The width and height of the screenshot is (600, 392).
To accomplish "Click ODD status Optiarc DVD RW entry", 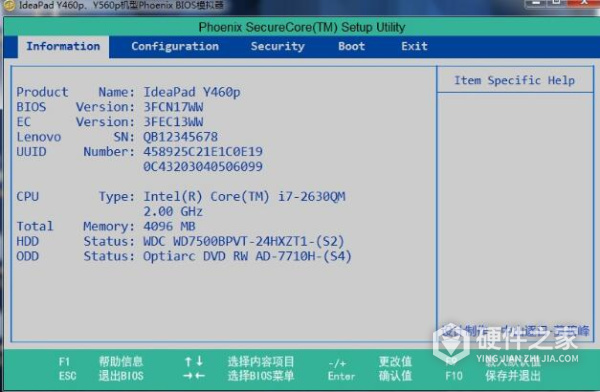I will click(x=247, y=256).
